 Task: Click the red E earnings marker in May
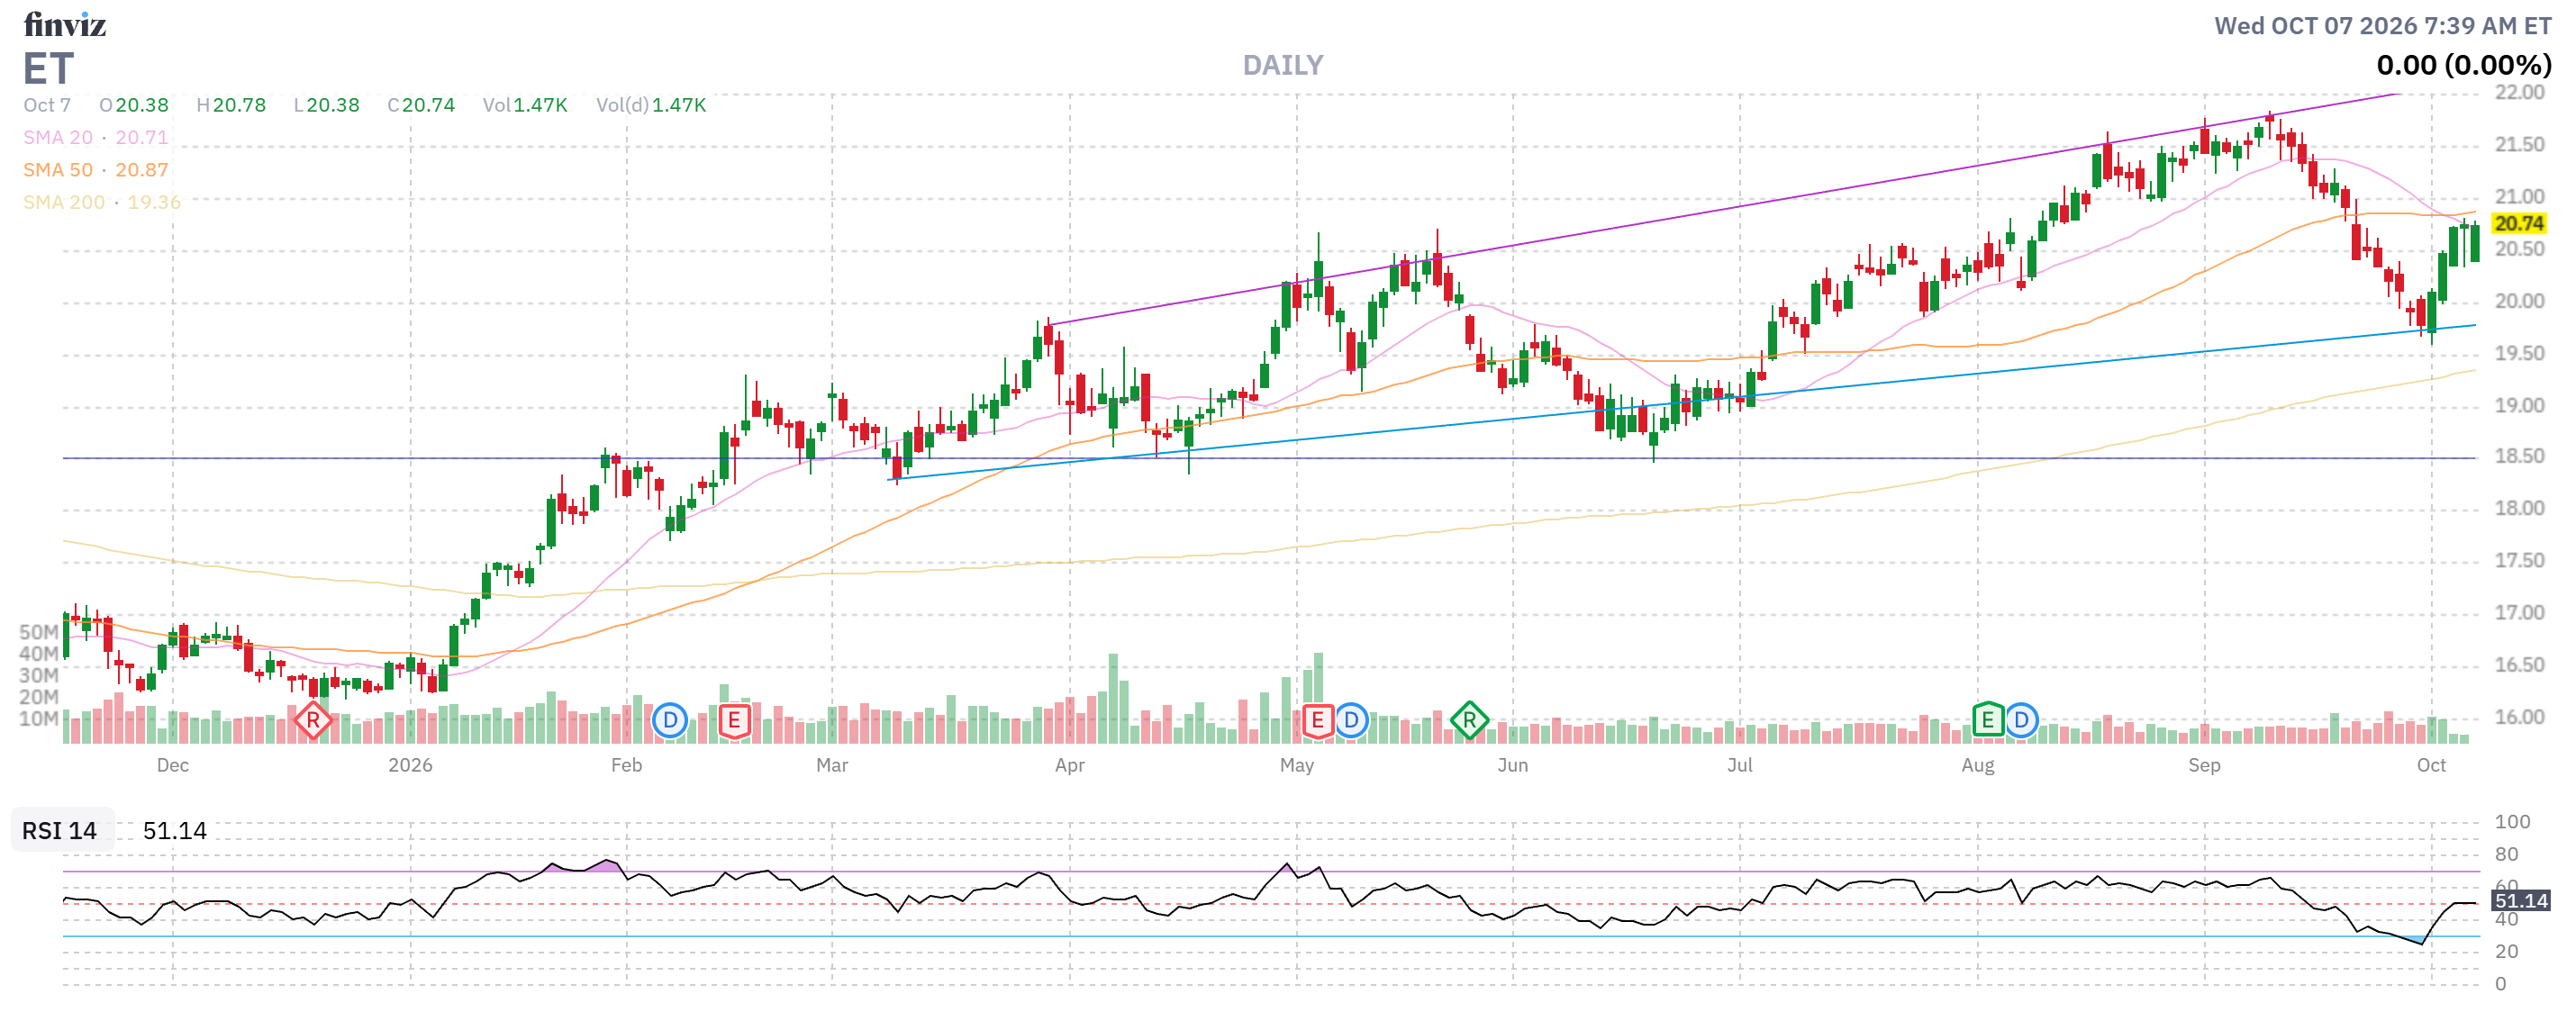click(1318, 720)
